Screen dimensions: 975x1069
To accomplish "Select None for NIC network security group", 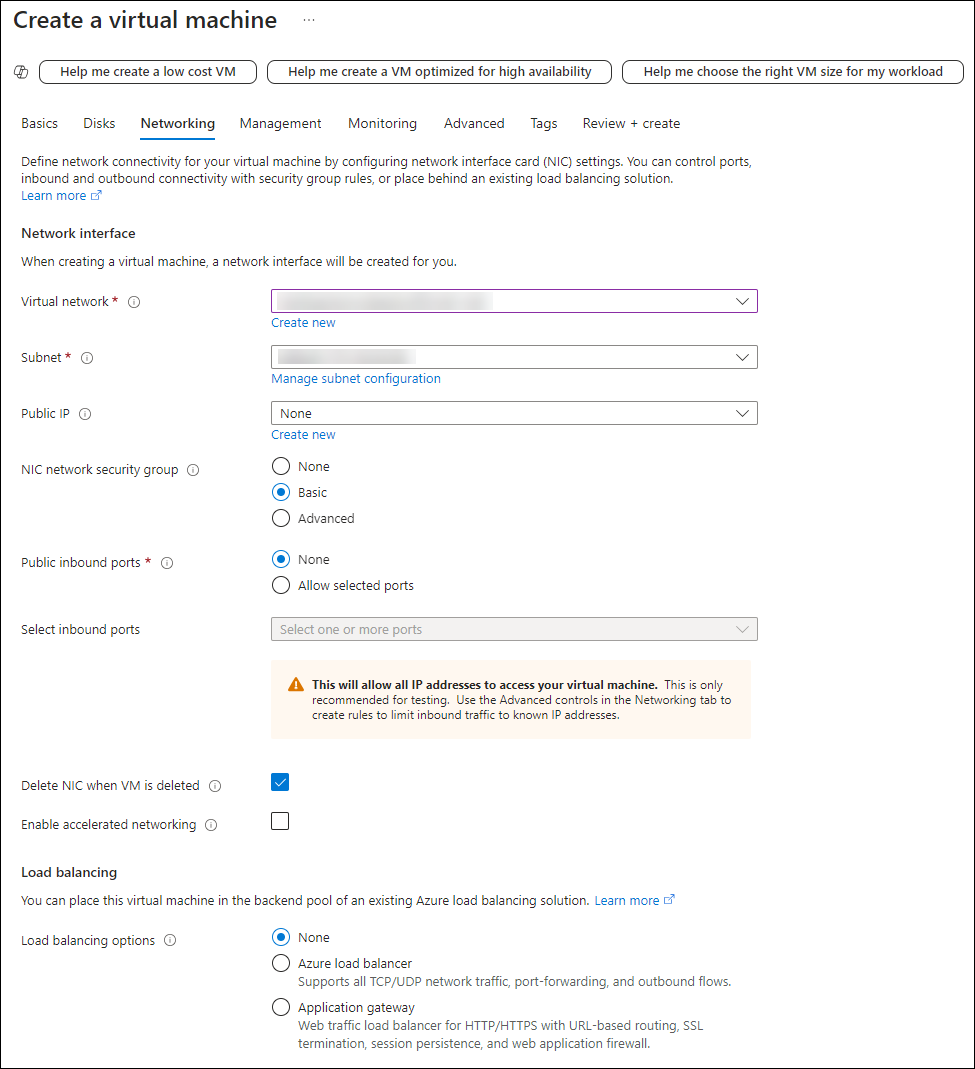I will pos(281,466).
